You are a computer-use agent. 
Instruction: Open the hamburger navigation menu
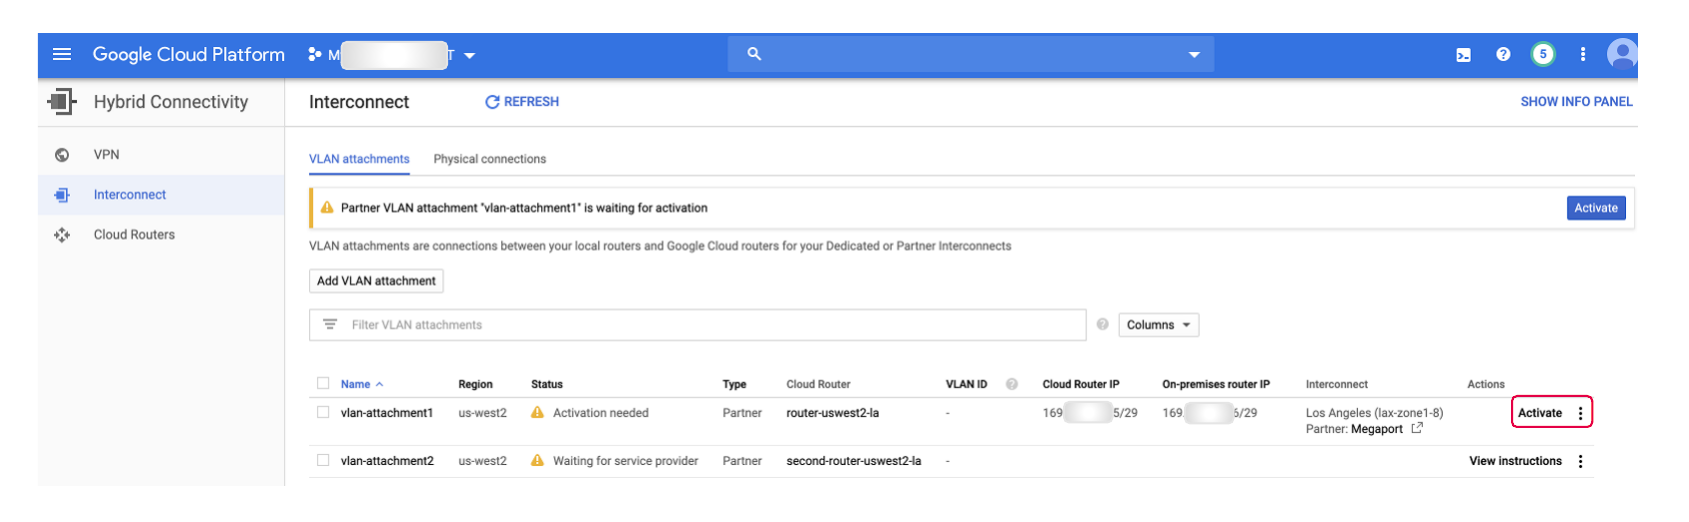click(x=62, y=54)
